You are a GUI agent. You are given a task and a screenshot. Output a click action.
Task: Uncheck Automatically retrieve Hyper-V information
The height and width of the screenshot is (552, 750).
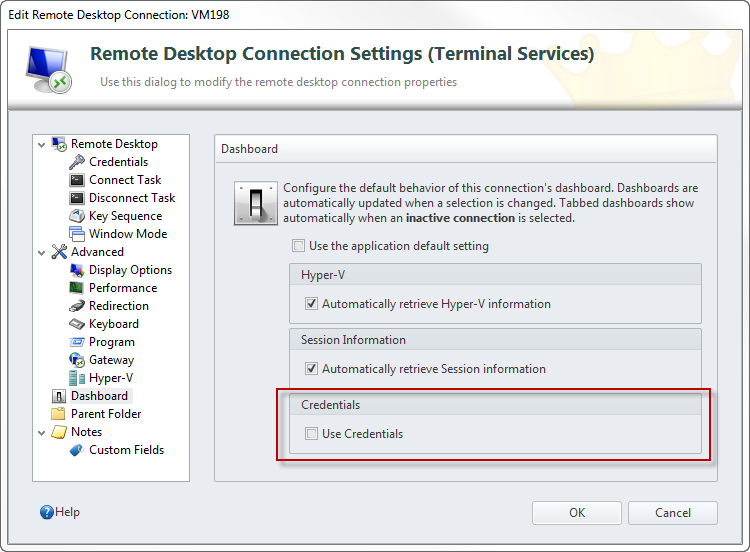pyautogui.click(x=312, y=304)
